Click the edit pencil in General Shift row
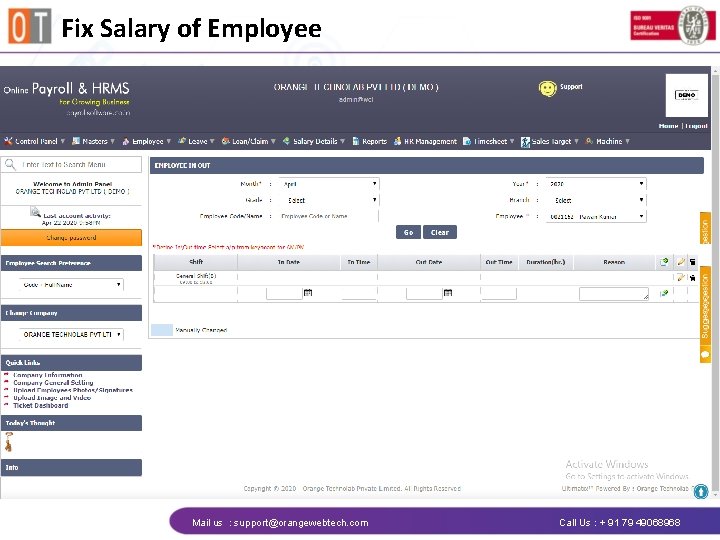 click(x=681, y=277)
